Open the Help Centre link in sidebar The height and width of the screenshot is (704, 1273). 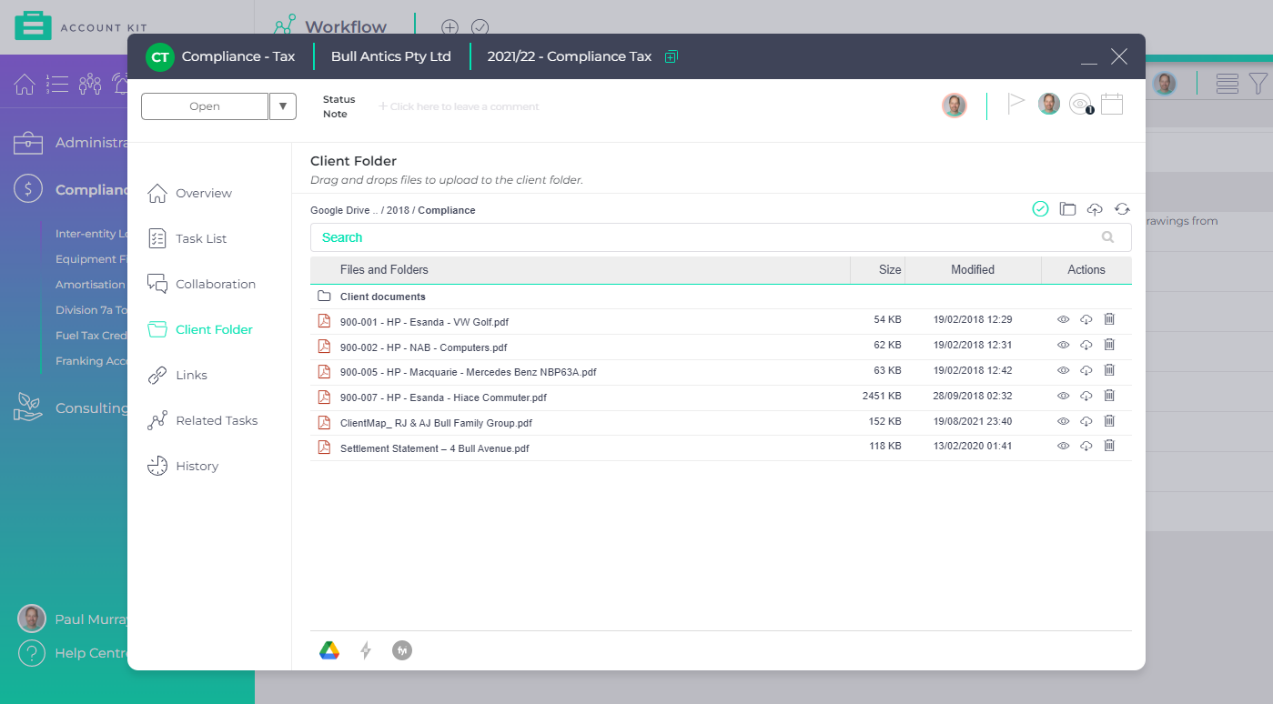73,653
